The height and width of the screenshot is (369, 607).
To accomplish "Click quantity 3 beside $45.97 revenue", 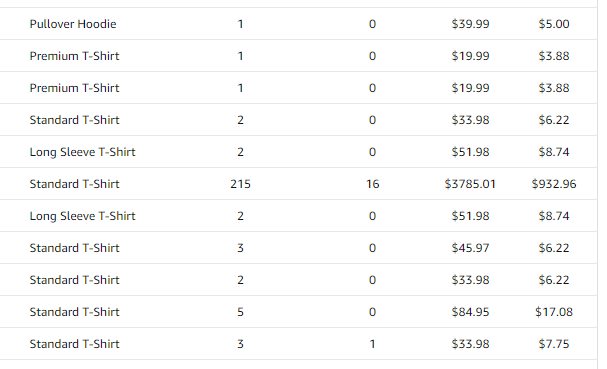I will point(240,248).
